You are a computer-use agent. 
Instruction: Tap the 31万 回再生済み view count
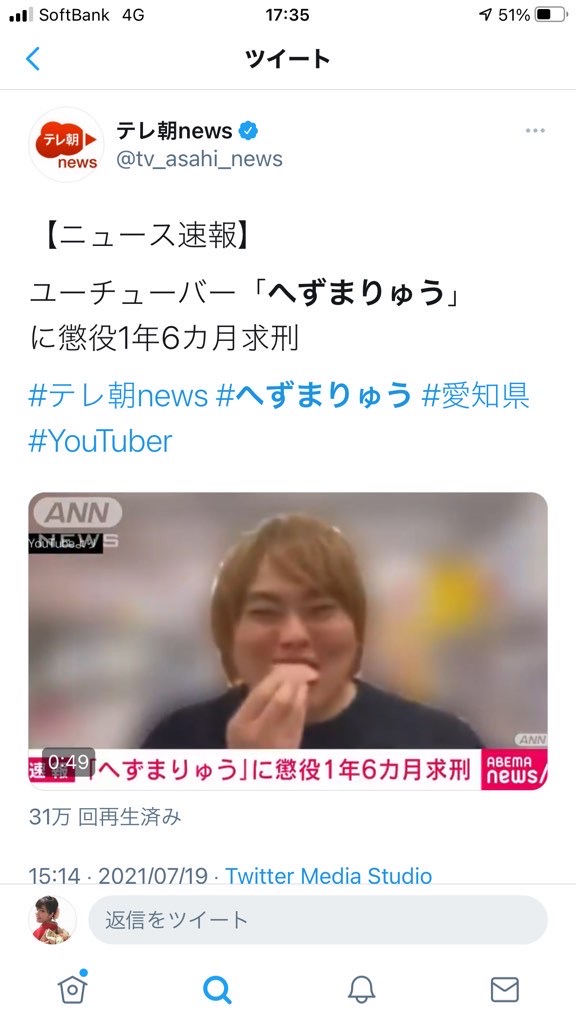tap(105, 816)
